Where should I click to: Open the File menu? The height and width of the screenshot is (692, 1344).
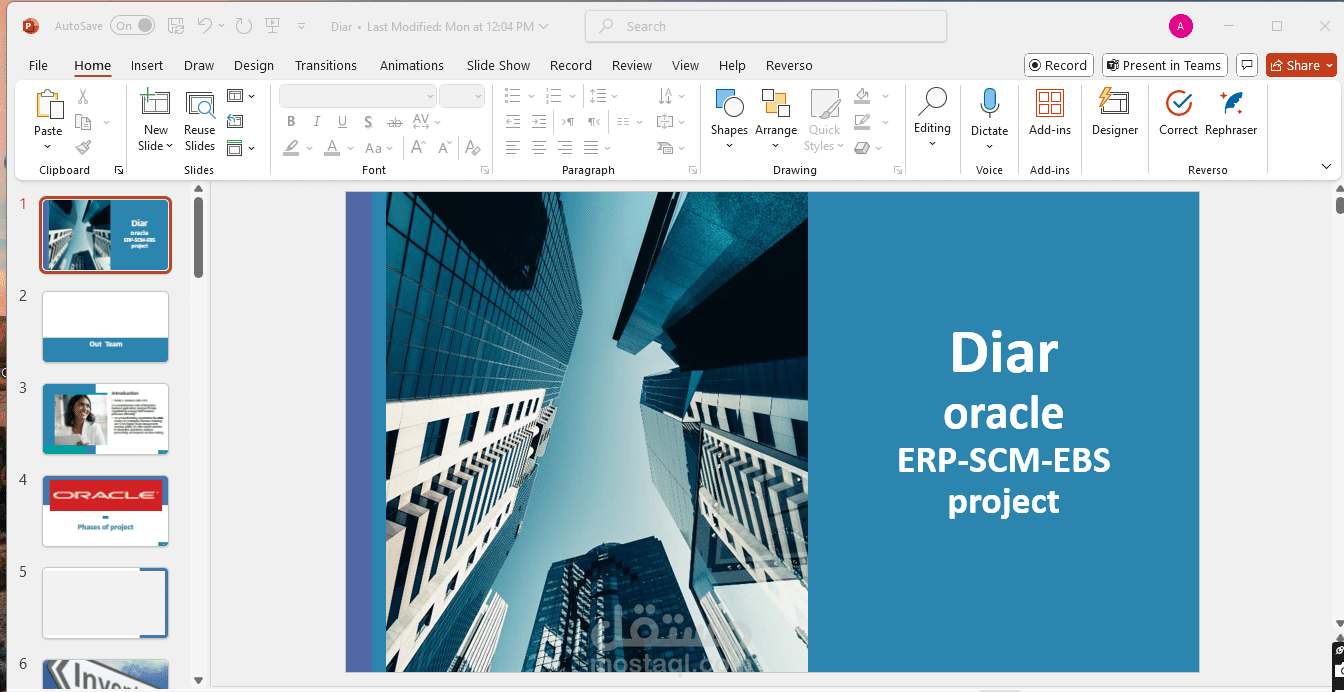pos(38,65)
